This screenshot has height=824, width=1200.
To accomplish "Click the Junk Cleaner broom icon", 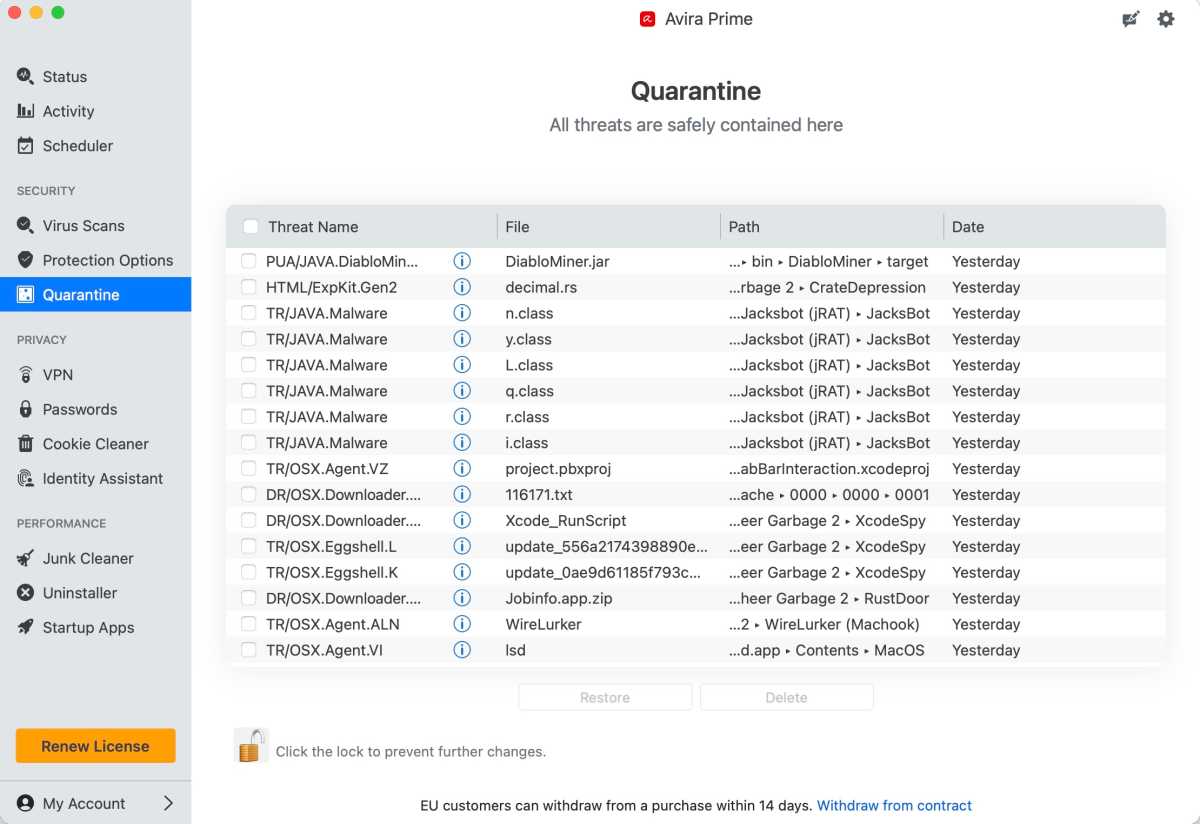I will click(25, 558).
